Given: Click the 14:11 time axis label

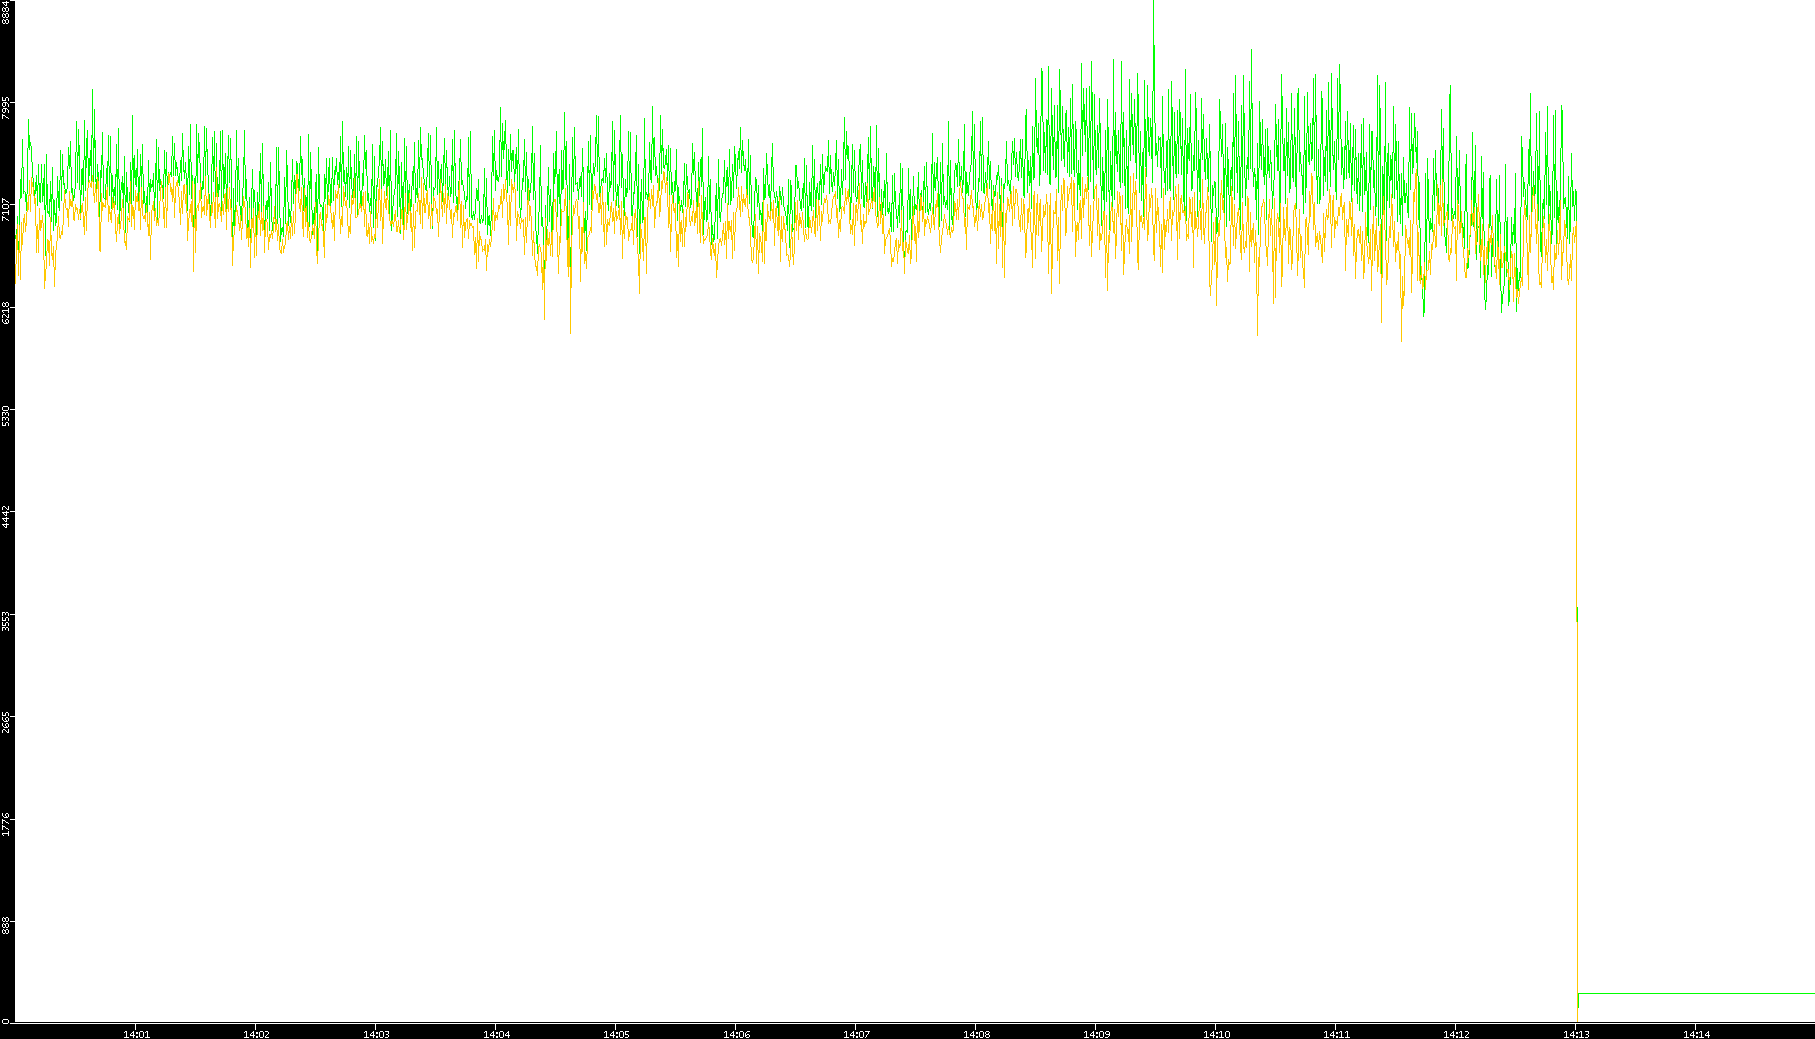Looking at the screenshot, I should pos(1336,1034).
